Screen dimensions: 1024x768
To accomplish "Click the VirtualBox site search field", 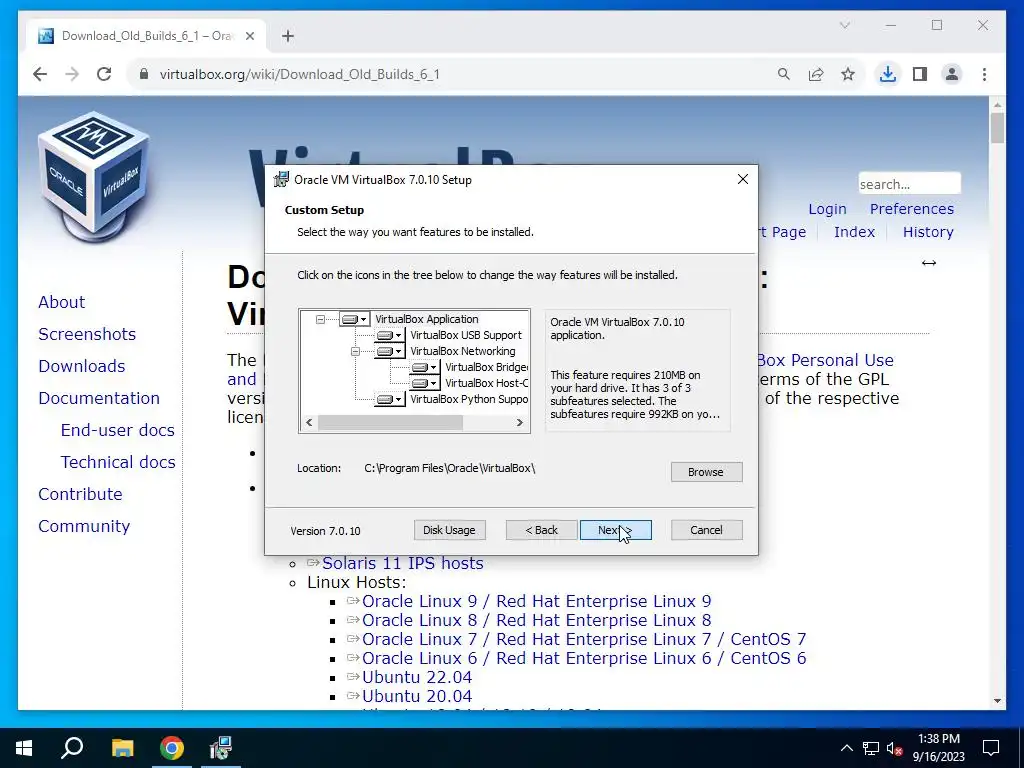I will [909, 184].
